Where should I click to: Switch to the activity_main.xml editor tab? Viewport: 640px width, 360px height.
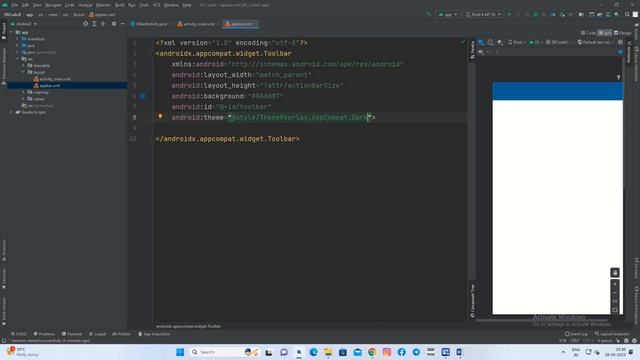(196, 24)
